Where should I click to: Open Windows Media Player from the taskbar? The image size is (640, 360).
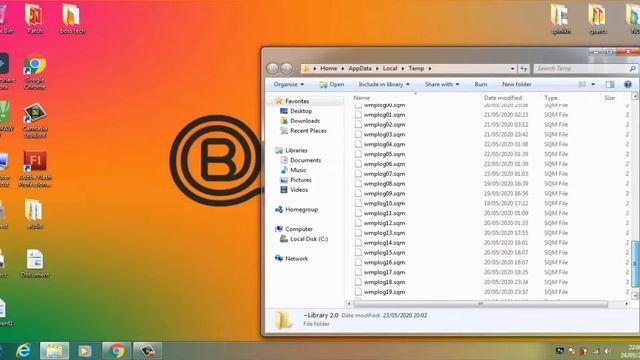85,351
